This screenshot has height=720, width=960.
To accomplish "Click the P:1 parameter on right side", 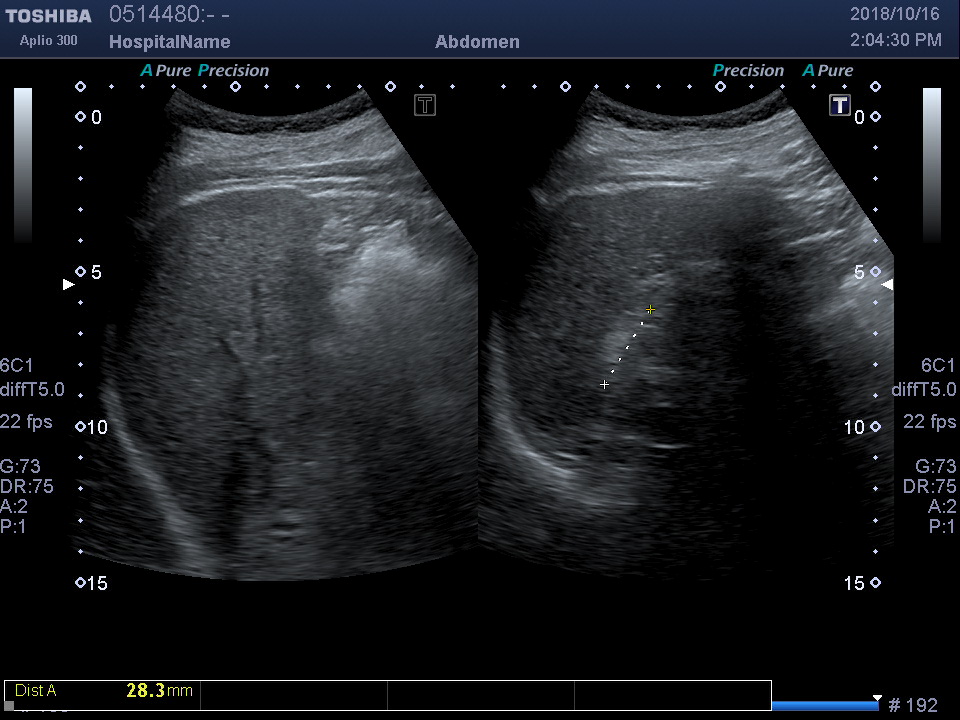I will pos(942,527).
